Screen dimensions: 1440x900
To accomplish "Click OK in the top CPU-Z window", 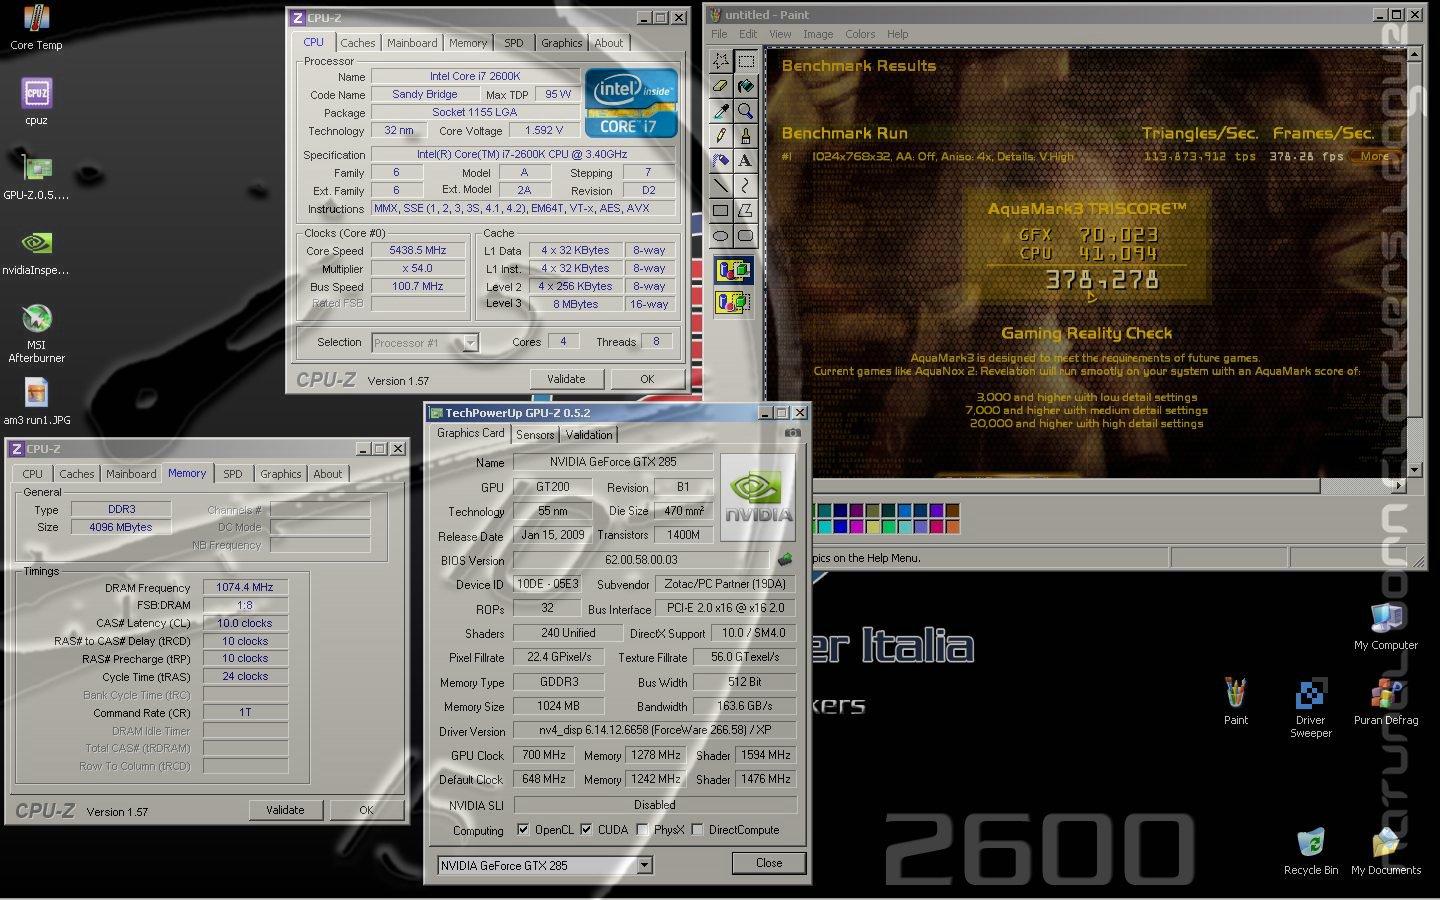I will coord(647,379).
